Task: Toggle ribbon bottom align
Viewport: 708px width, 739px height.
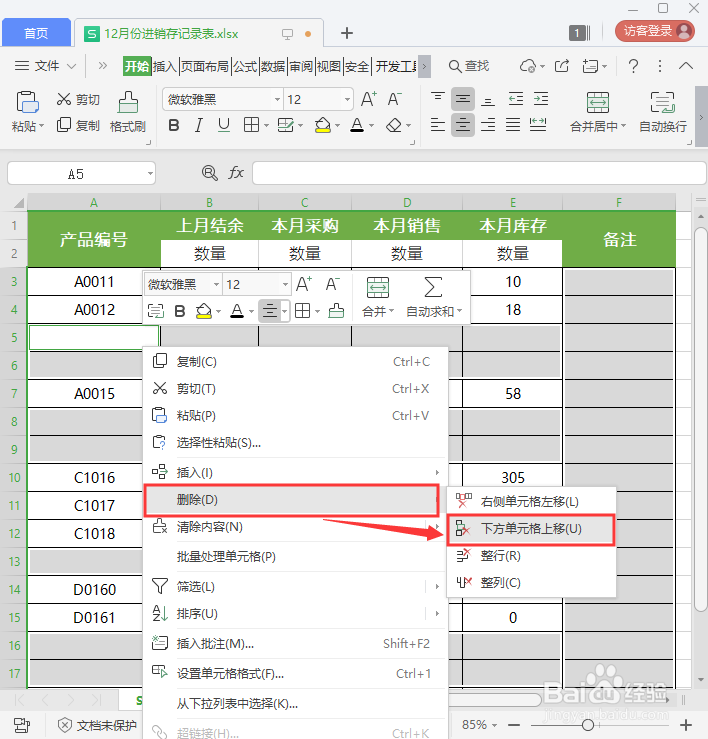Action: pos(488,99)
